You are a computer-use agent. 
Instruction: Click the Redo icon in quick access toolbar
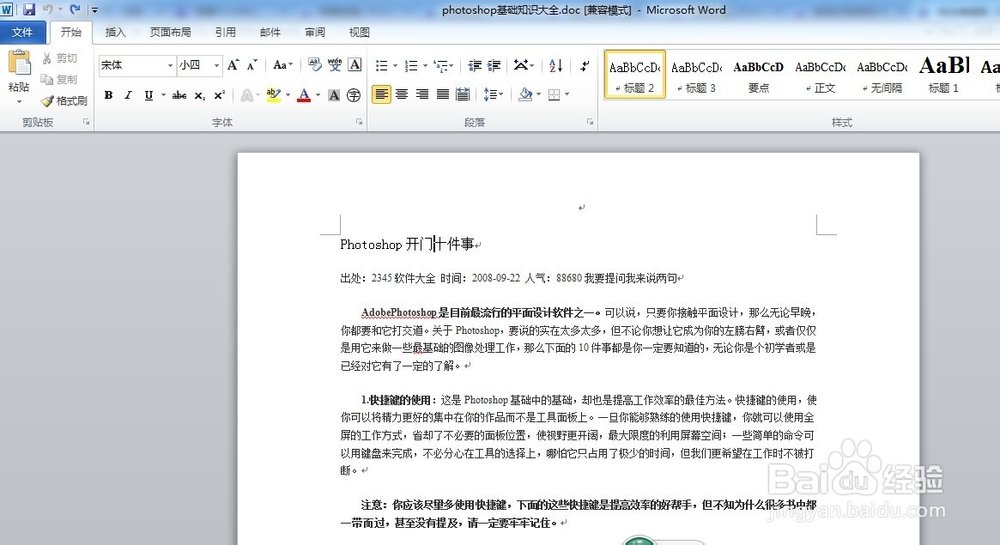coord(75,10)
